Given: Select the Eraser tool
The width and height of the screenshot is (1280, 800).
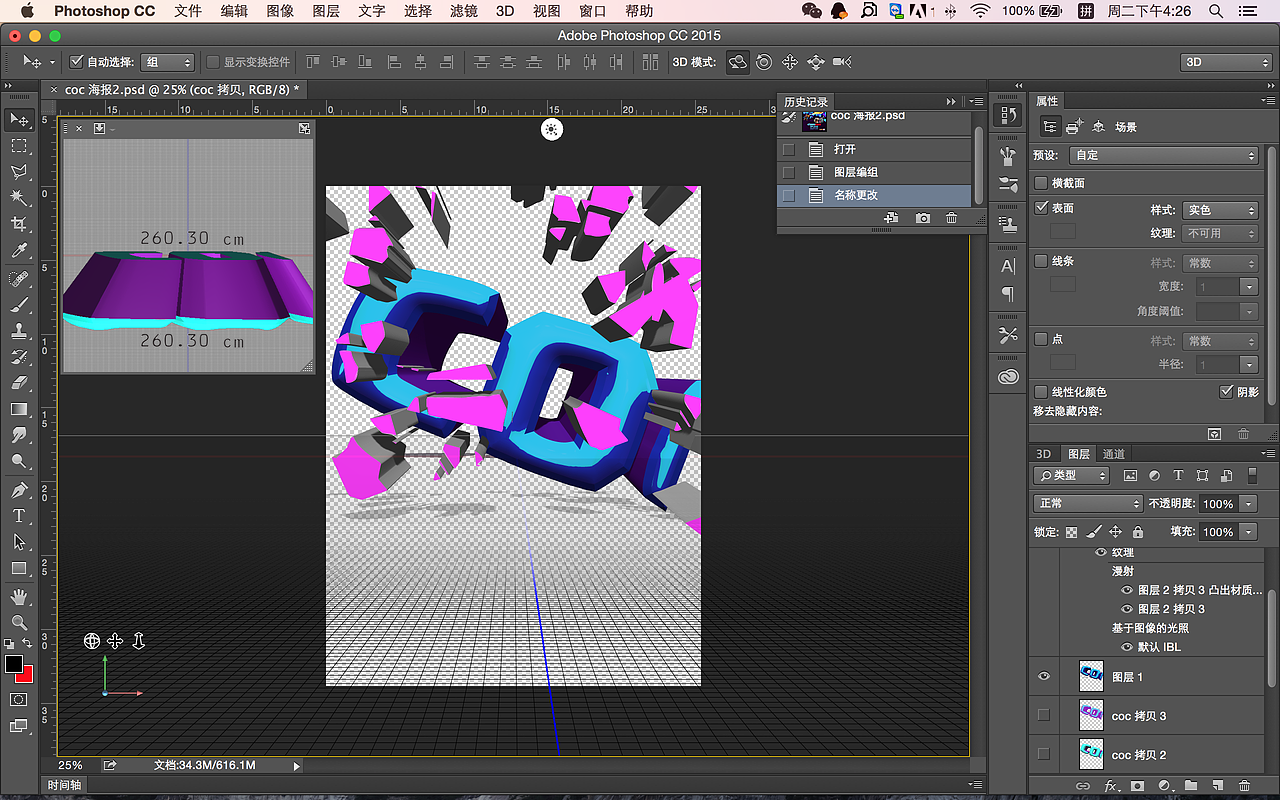Looking at the screenshot, I should pyautogui.click(x=19, y=383).
